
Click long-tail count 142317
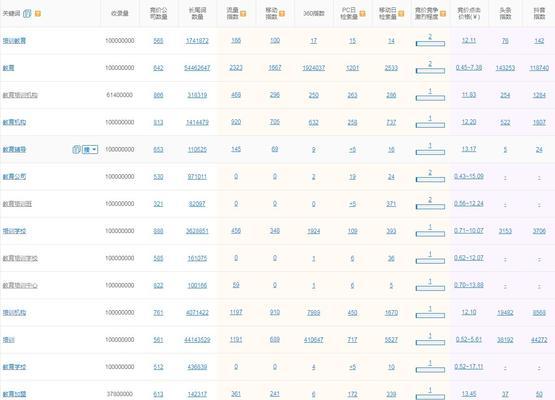pyautogui.click(x=197, y=394)
